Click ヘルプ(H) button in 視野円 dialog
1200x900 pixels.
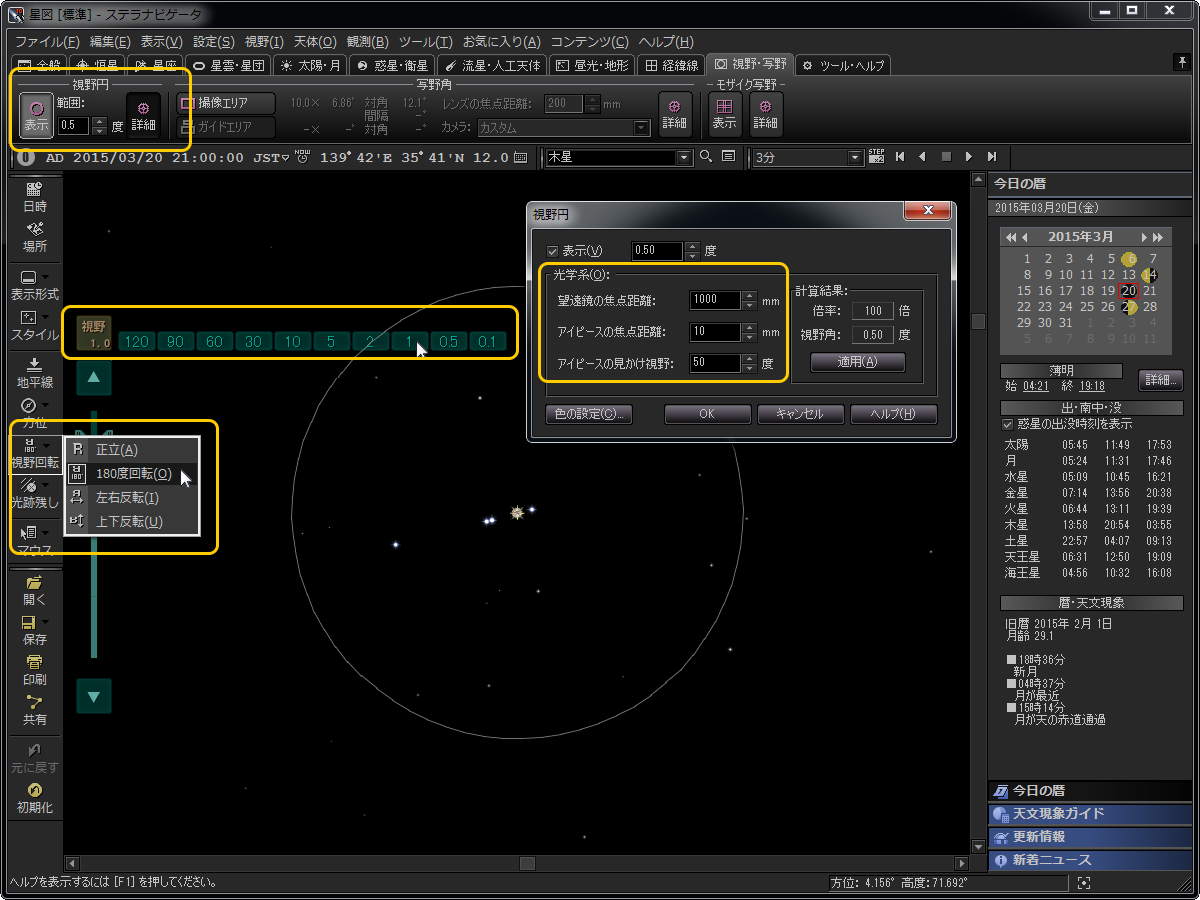pyautogui.click(x=894, y=414)
